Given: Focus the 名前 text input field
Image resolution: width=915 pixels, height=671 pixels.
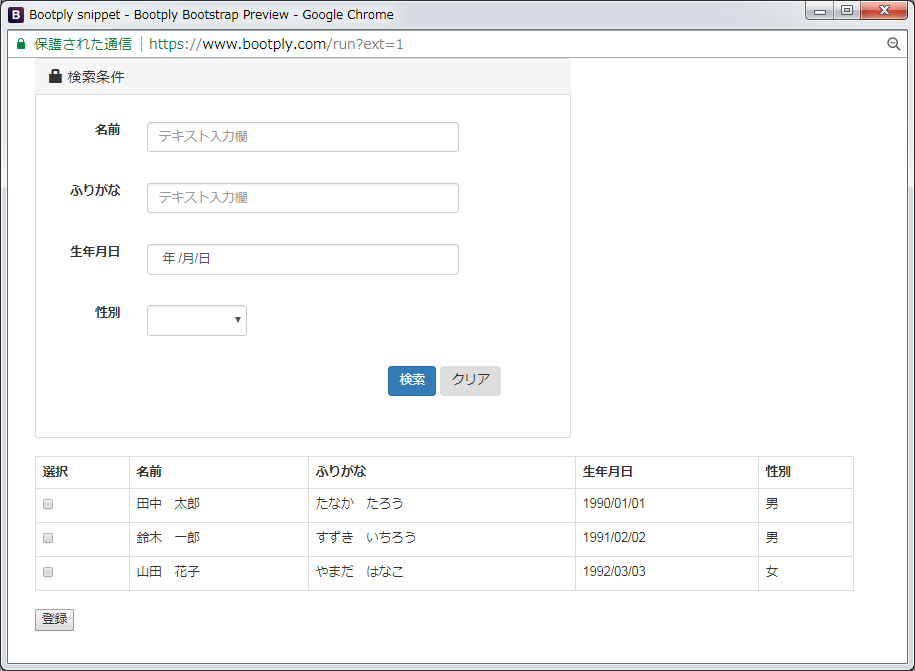Looking at the screenshot, I should tap(302, 137).
